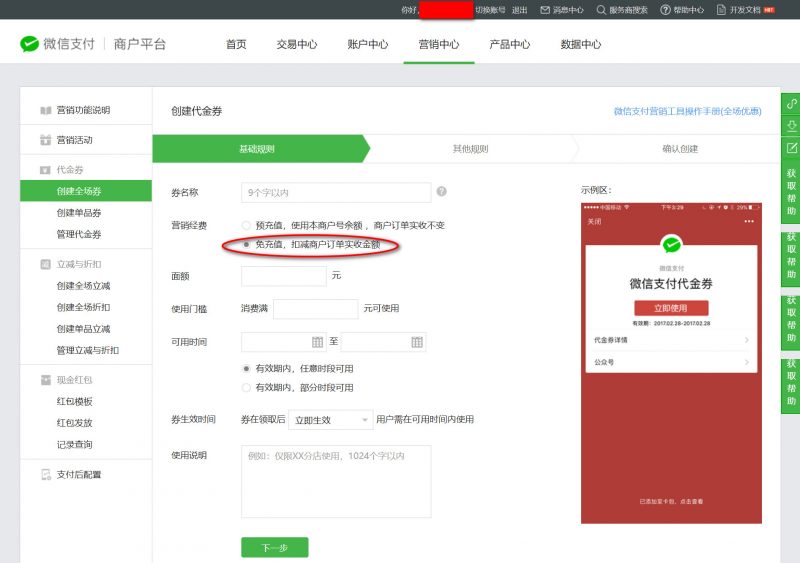Open the 立即生效 effective time dropdown
Screen dimensions: 800x563
pyautogui.click(x=331, y=420)
